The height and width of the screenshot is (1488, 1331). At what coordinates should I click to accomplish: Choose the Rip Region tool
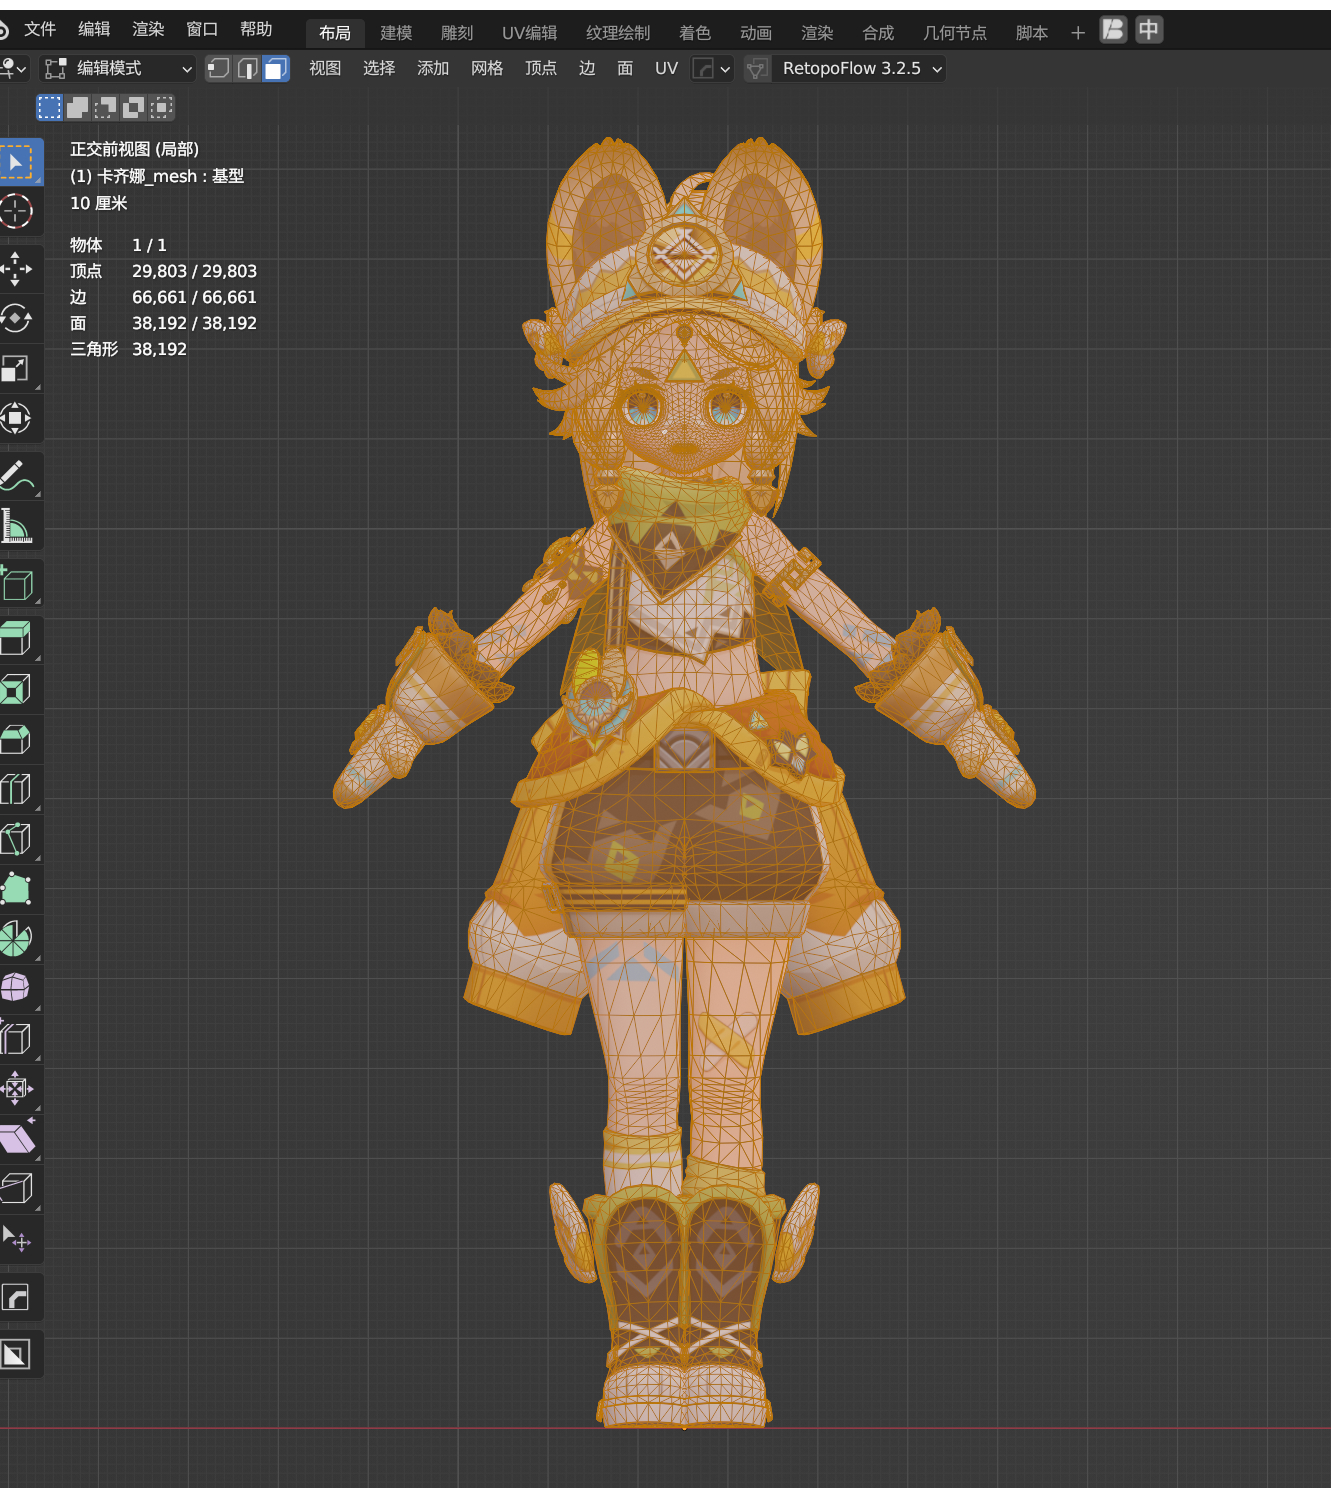click(x=16, y=1188)
